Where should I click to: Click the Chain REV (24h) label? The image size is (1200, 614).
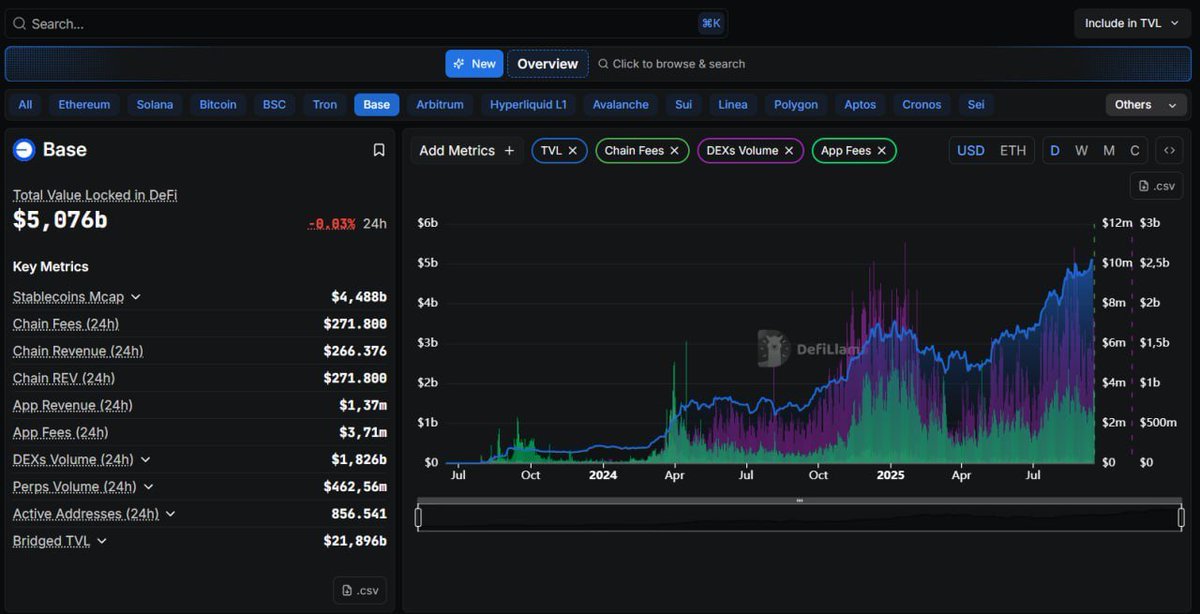(64, 378)
